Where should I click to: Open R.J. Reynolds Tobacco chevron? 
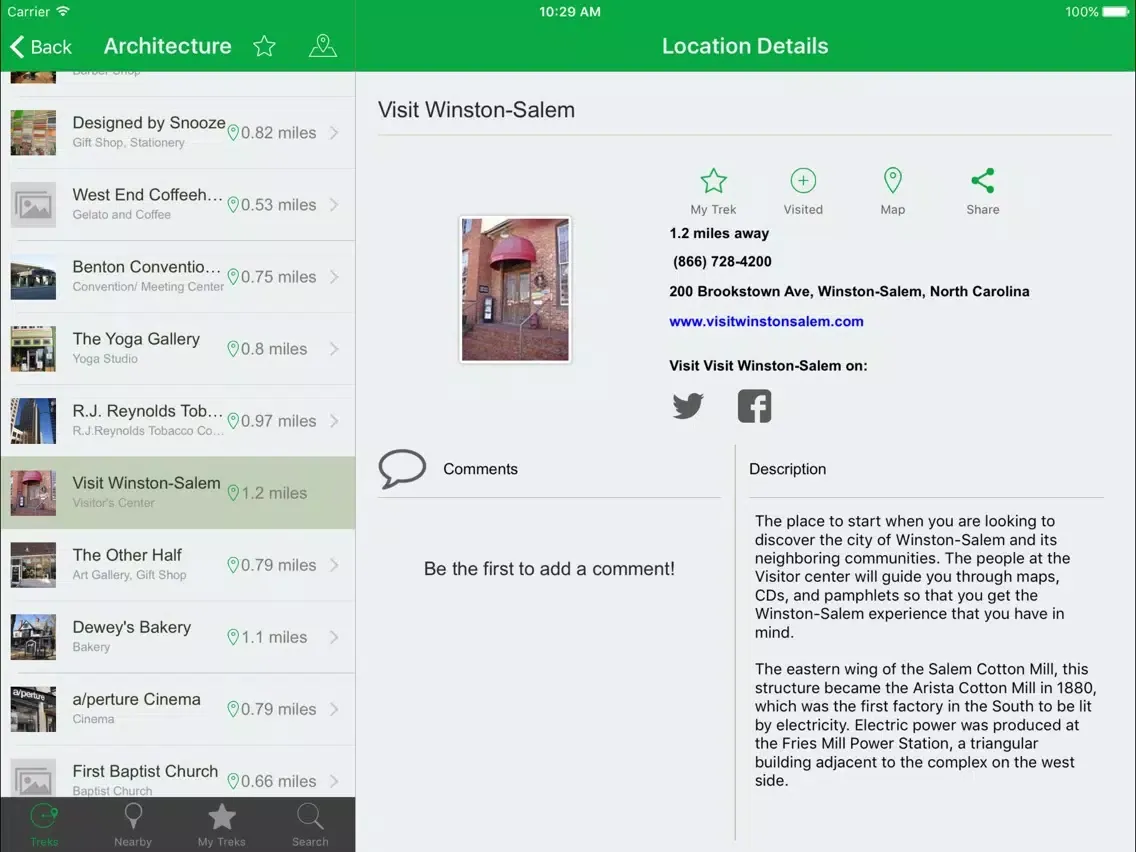pos(334,421)
